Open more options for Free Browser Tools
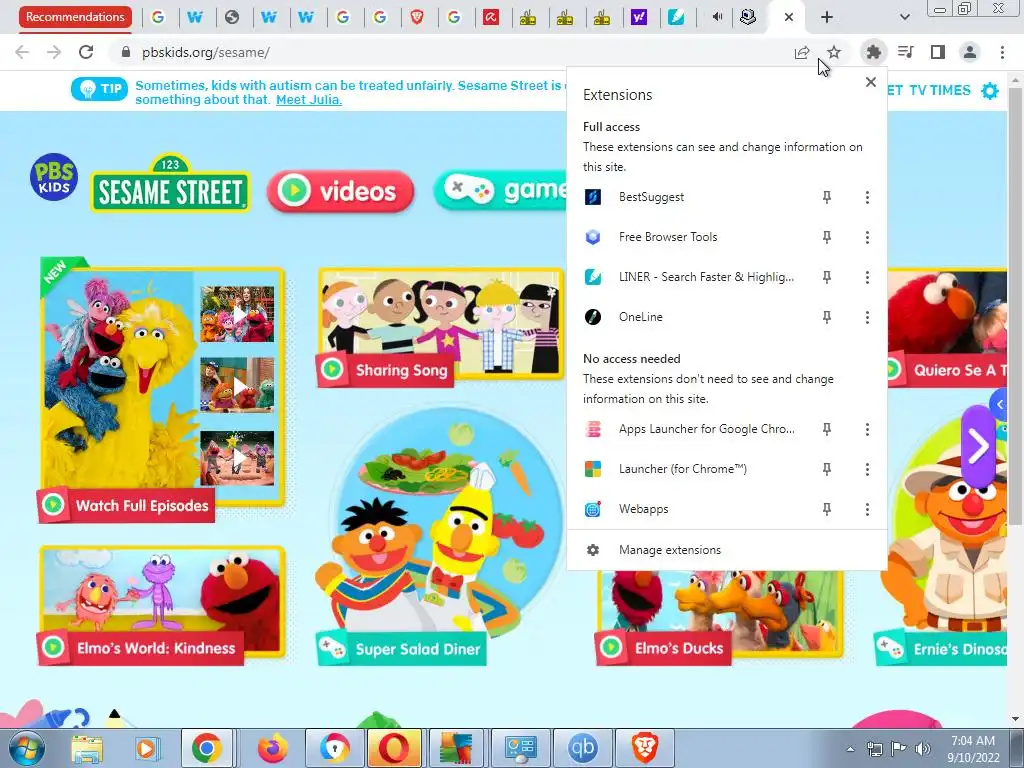The image size is (1024, 768). point(867,237)
